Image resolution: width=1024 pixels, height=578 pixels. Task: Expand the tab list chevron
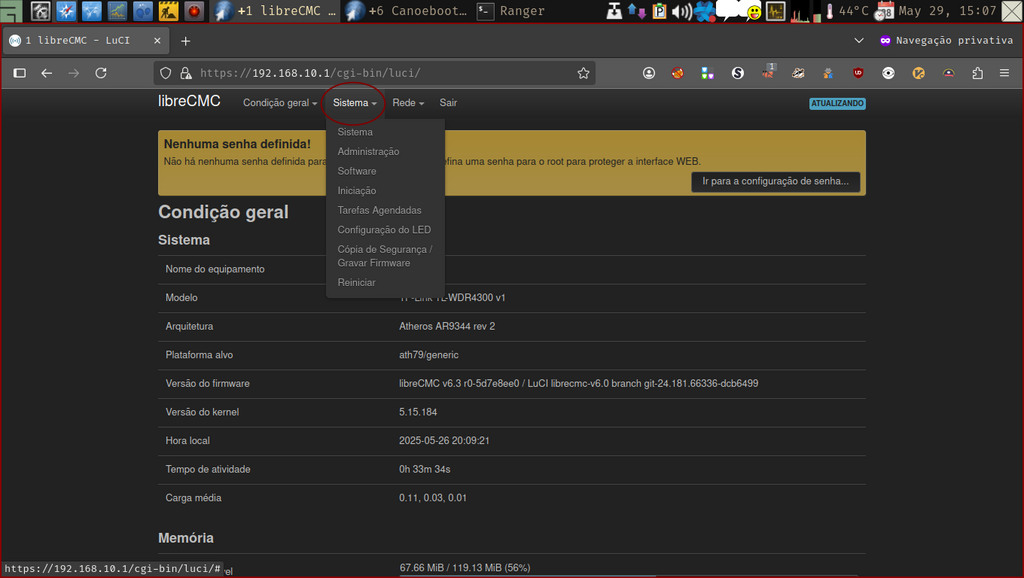[858, 40]
